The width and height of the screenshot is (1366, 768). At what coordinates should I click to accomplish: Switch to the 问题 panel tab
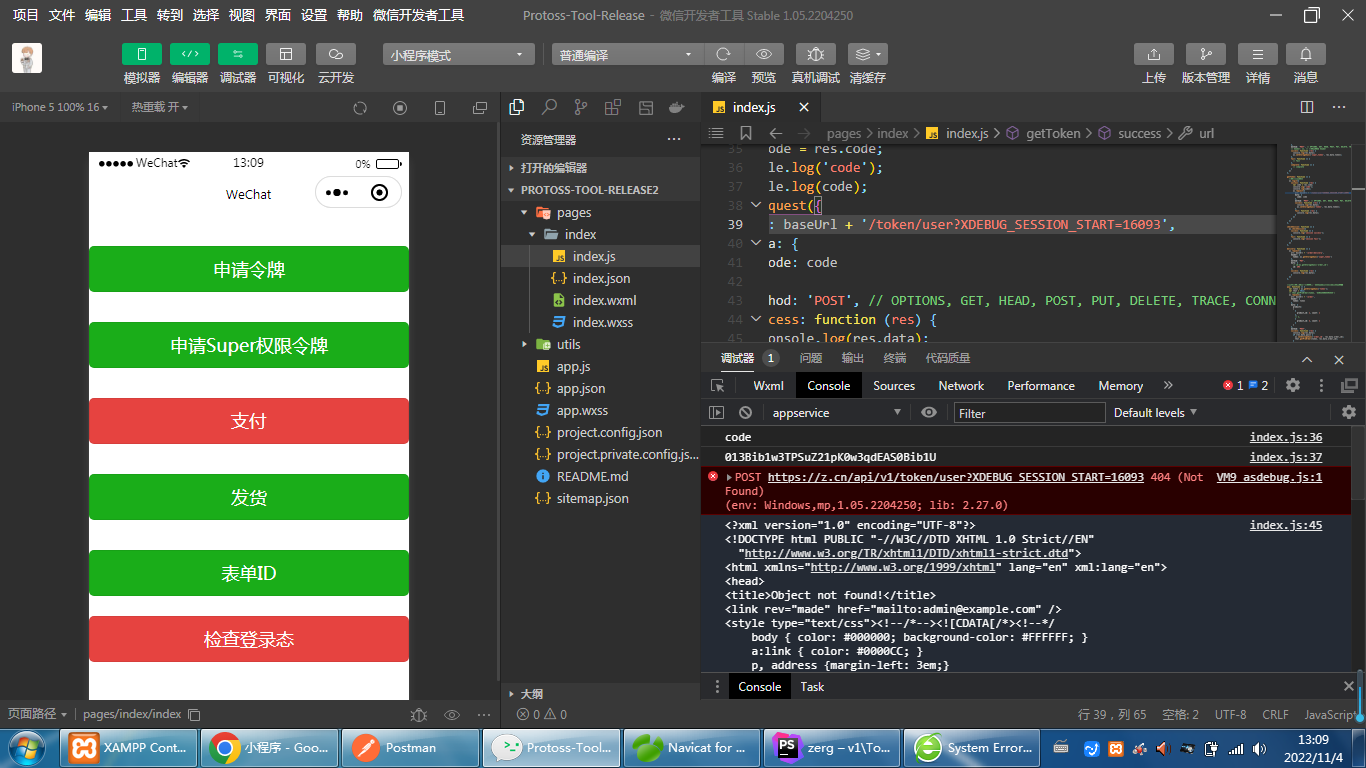pos(811,358)
